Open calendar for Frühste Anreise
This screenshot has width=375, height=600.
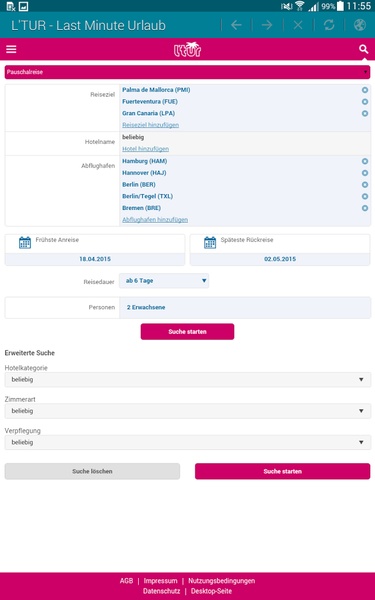pos(25,243)
